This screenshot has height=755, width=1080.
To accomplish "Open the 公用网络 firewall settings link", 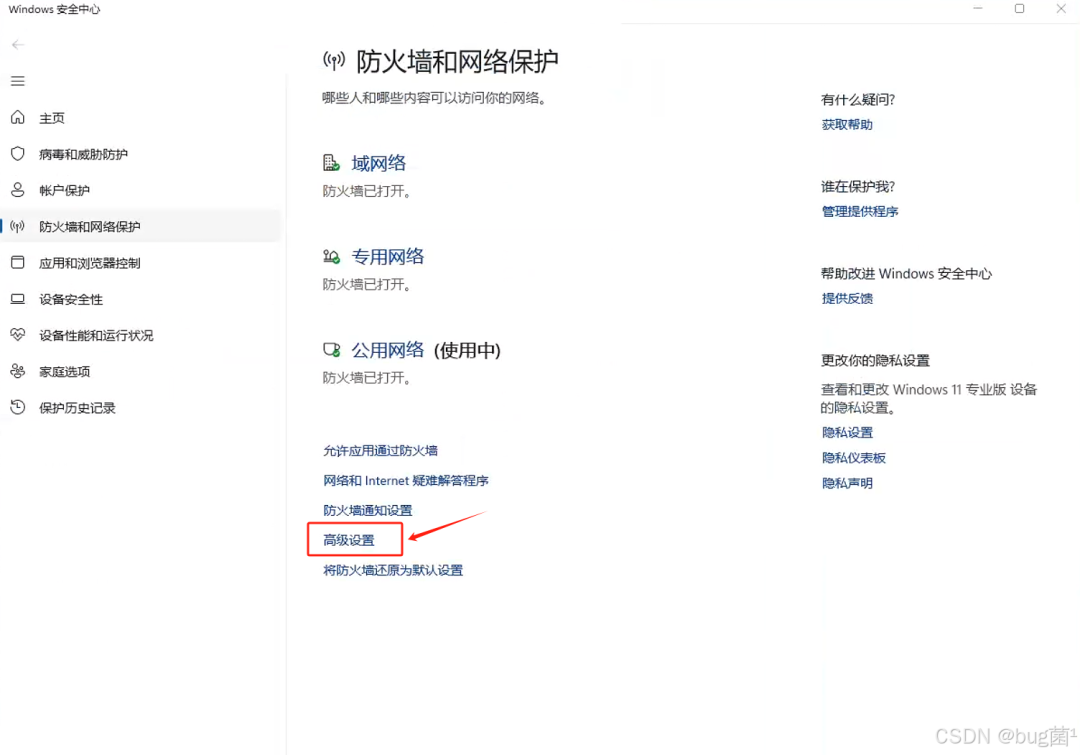I will (388, 350).
